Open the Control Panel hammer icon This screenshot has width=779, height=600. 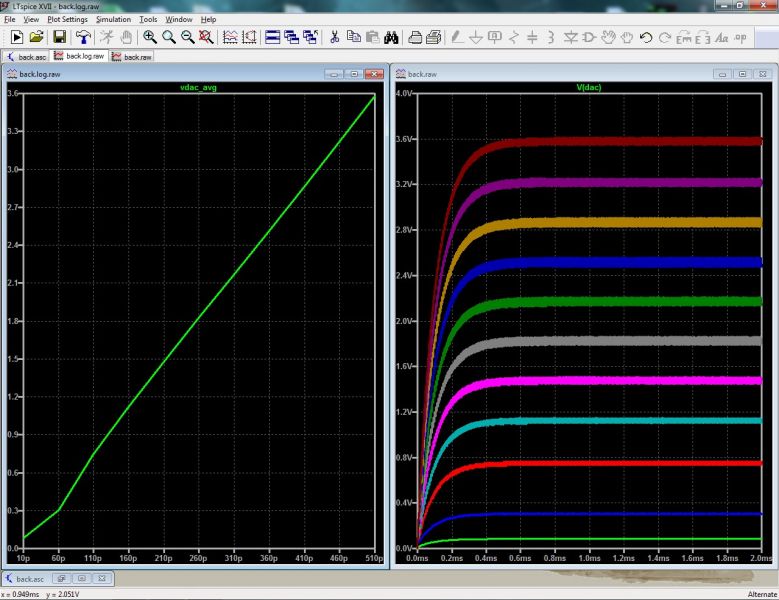click(x=82, y=38)
